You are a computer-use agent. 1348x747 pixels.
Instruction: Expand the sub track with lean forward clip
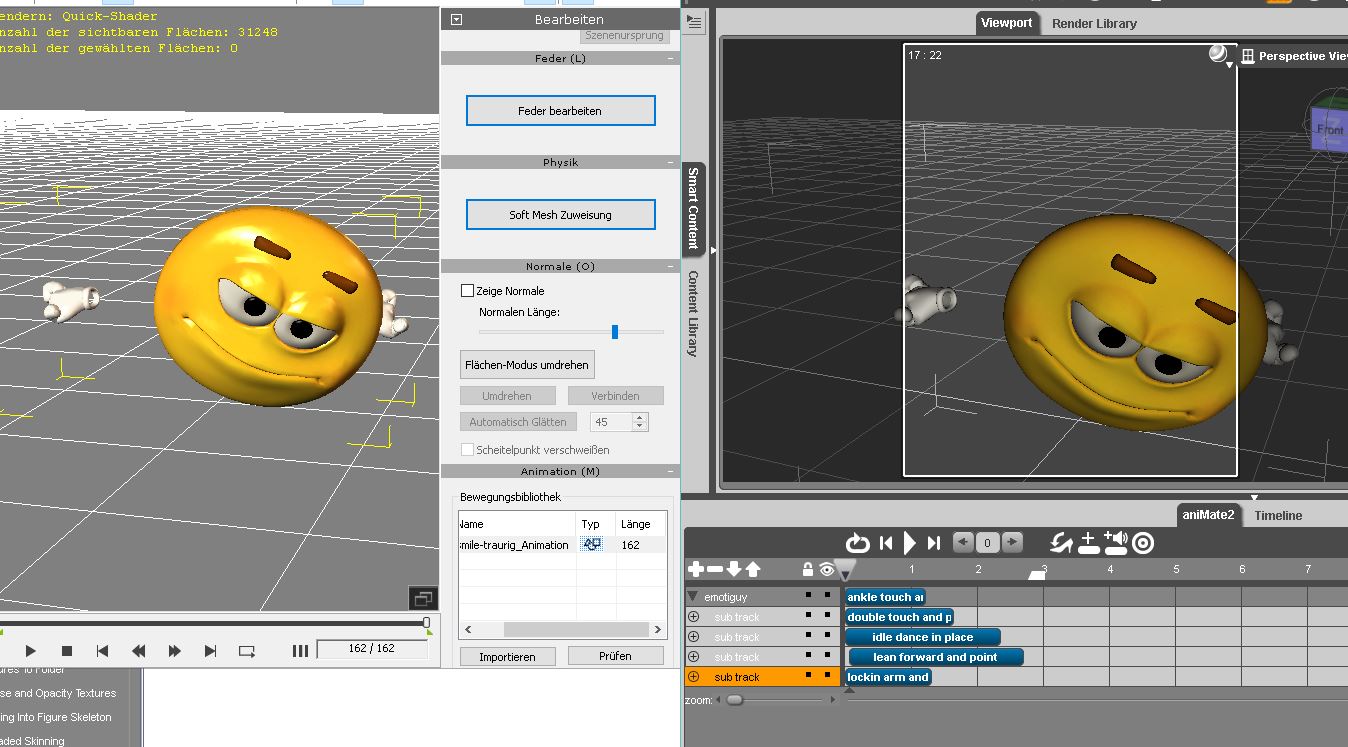(693, 657)
